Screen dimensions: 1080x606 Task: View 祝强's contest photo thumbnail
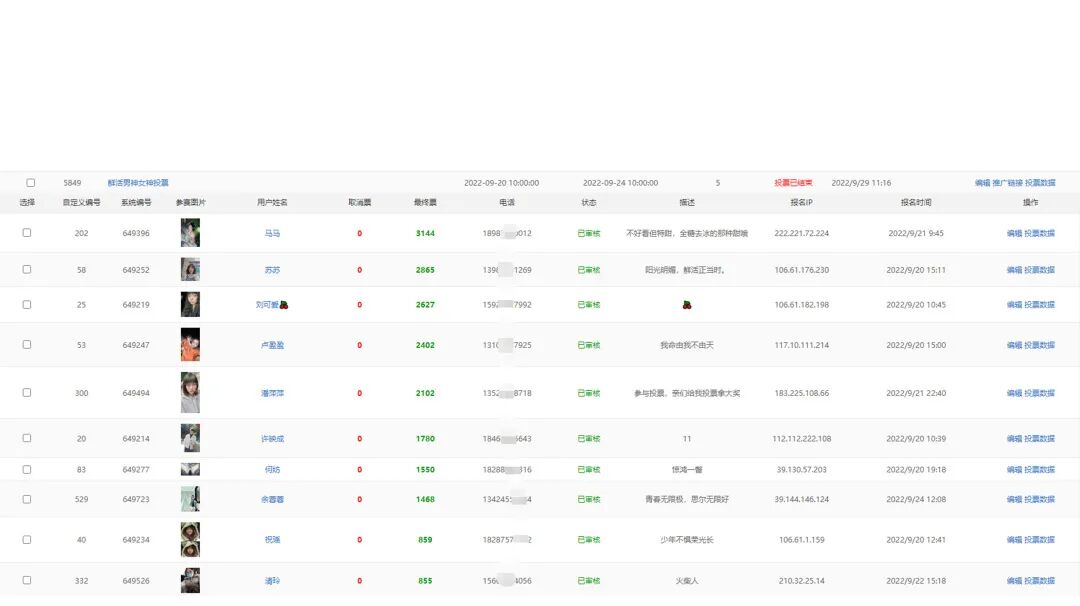pos(190,539)
